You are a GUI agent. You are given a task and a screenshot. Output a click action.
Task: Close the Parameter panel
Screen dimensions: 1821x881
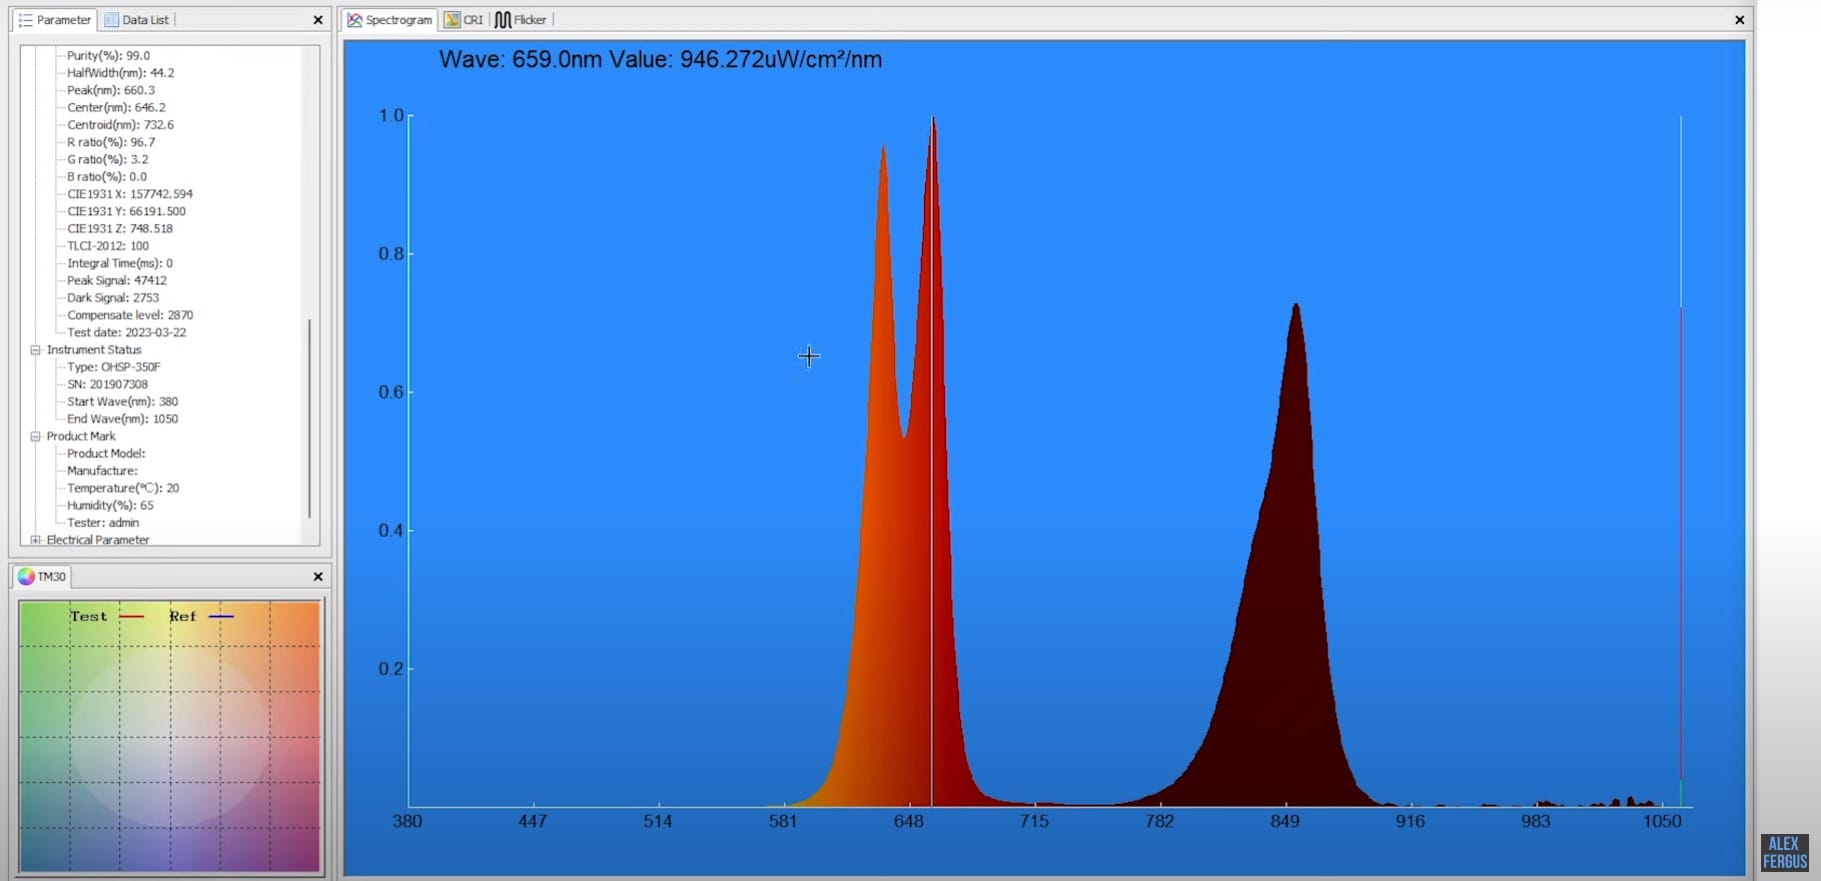click(318, 20)
